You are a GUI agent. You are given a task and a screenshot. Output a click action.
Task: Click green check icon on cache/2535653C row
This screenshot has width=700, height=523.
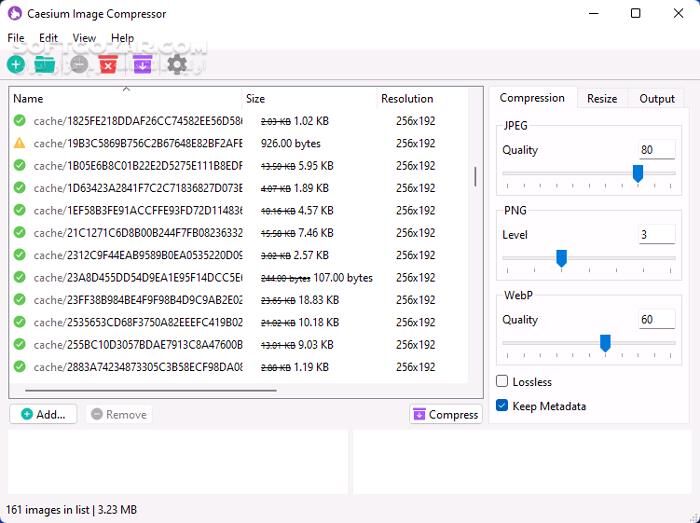click(x=19, y=322)
